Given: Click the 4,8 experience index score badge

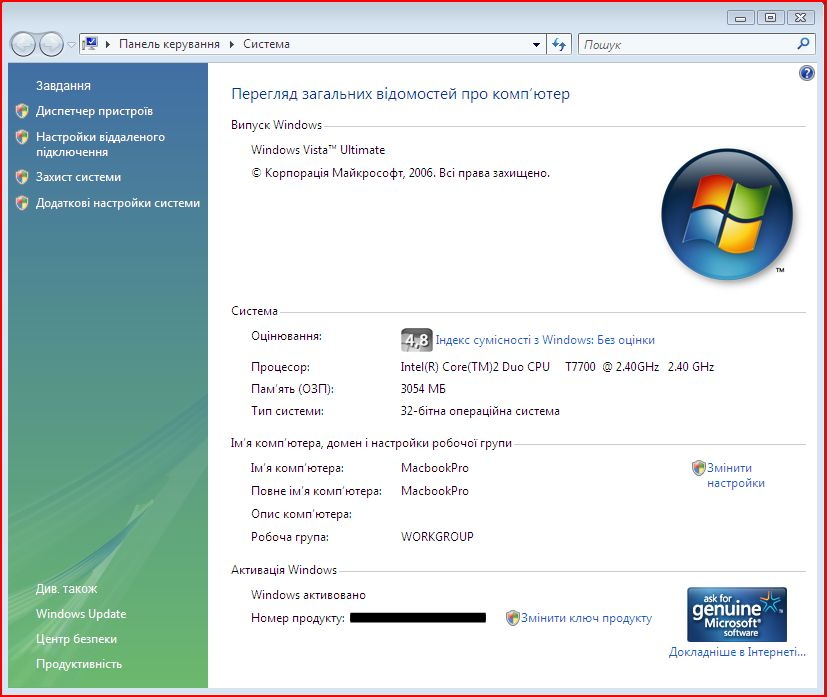Looking at the screenshot, I should [417, 340].
